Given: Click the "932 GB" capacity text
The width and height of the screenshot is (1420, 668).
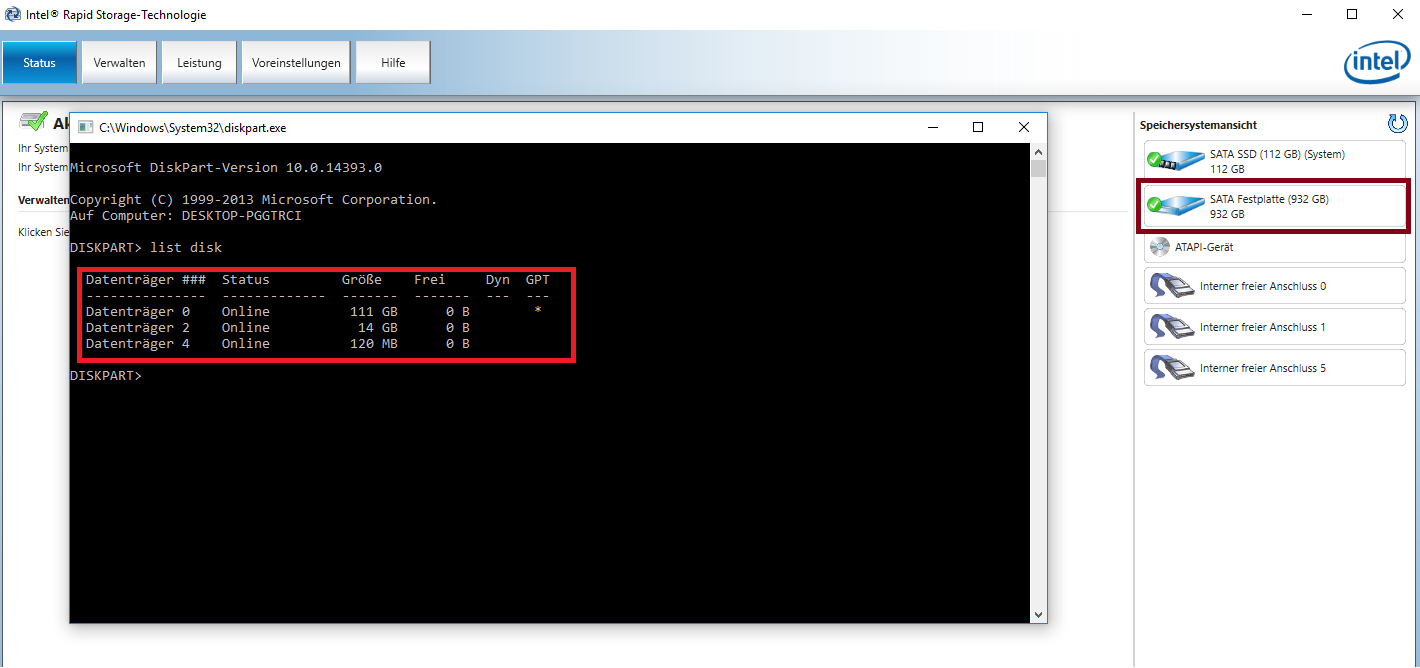Looking at the screenshot, I should [x=1227, y=214].
